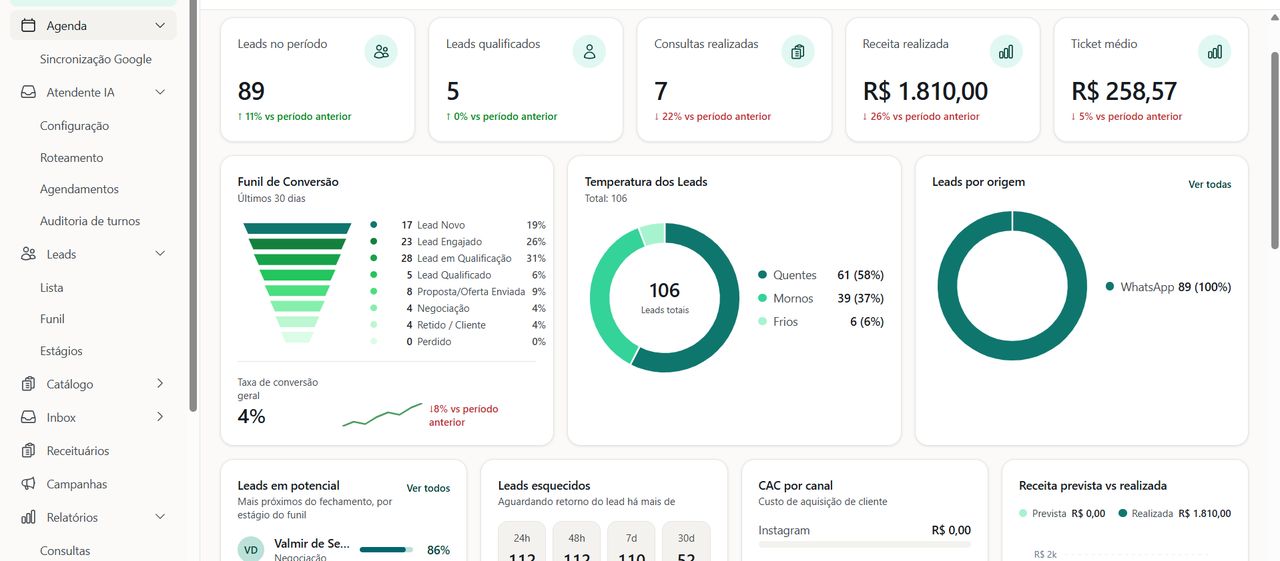Open Sincronização Google menu item
This screenshot has height=561, width=1280.
tap(96, 59)
